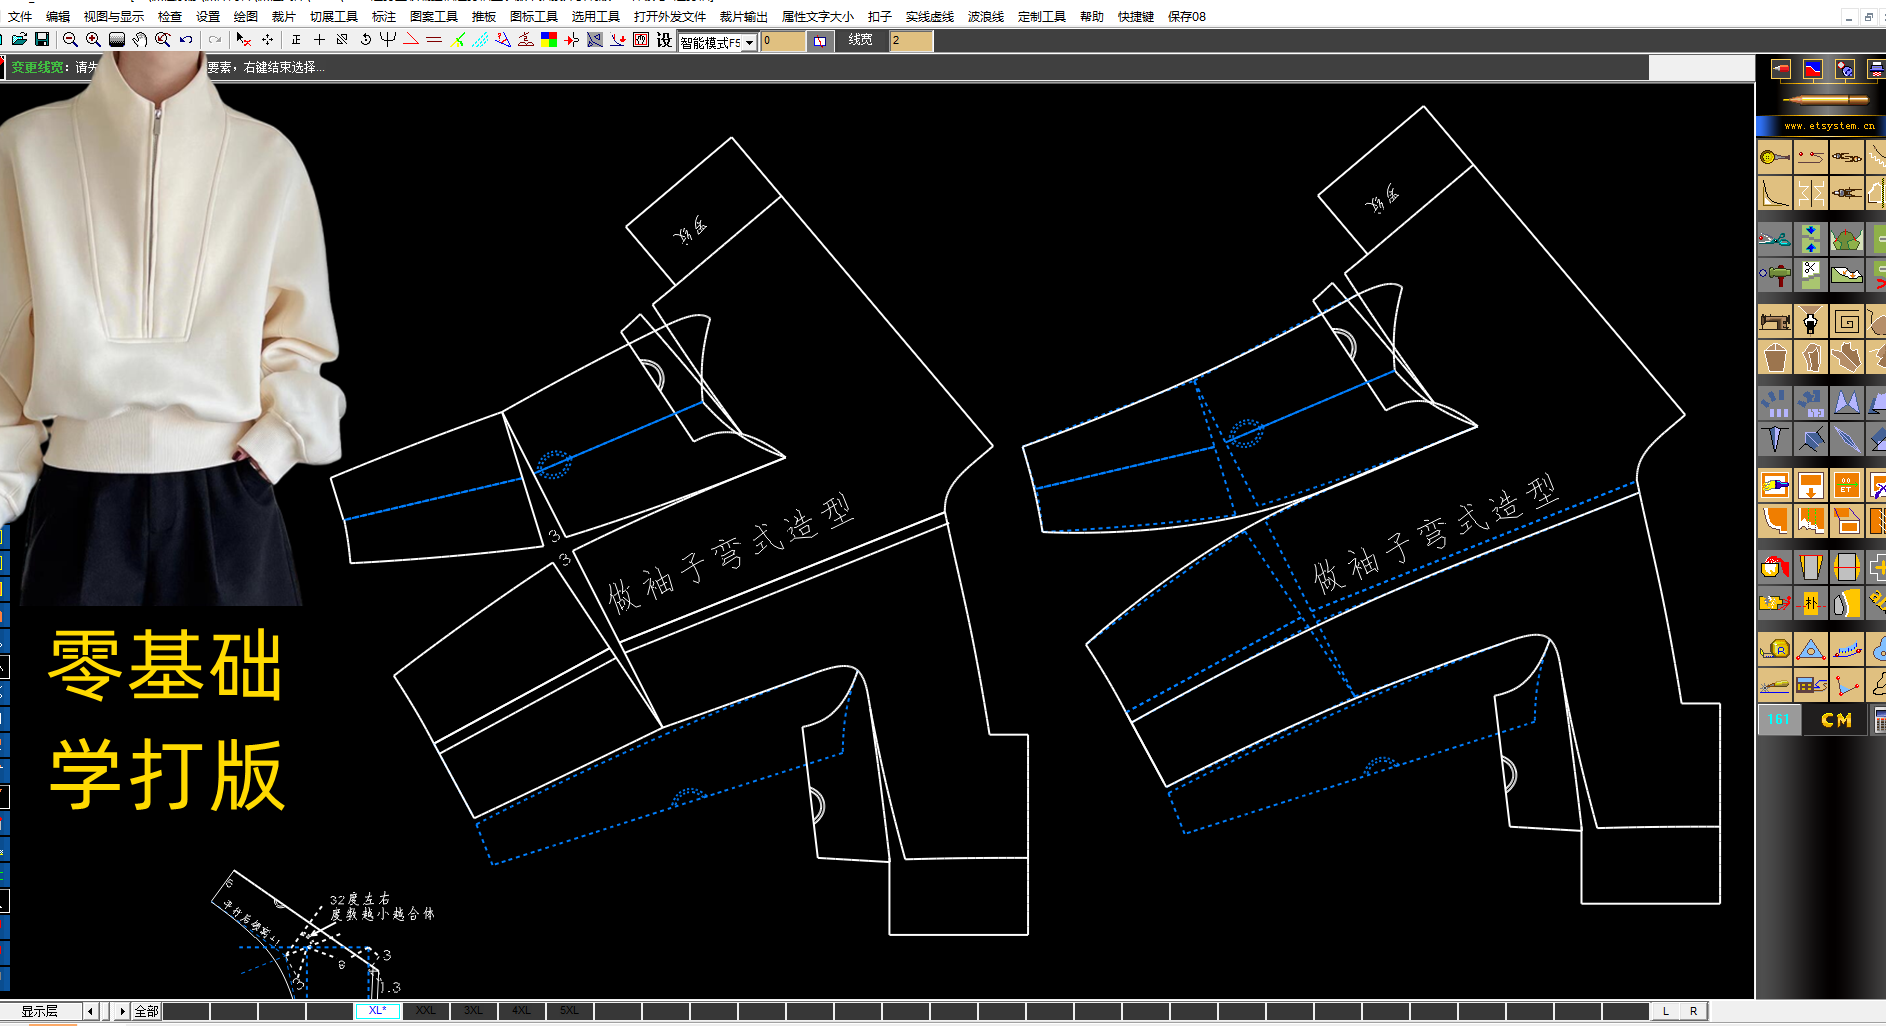This screenshot has width=1886, height=1026.
Task: Click the calculator measurement tool icon
Action: click(x=1811, y=685)
